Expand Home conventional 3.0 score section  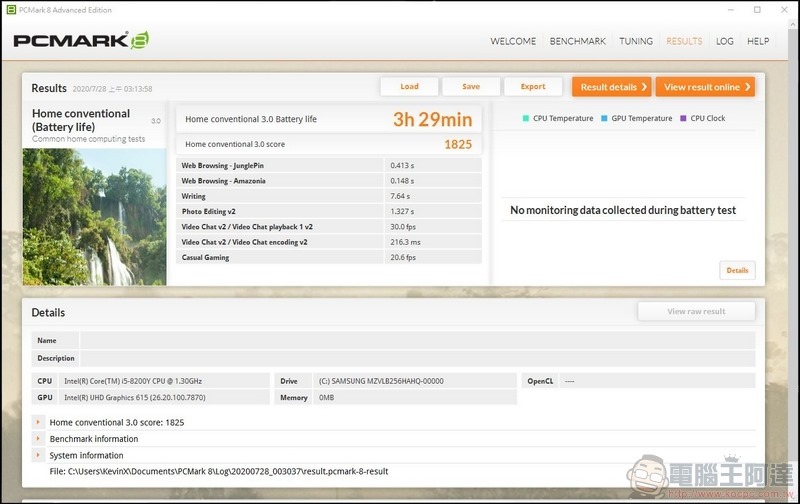click(x=39, y=422)
